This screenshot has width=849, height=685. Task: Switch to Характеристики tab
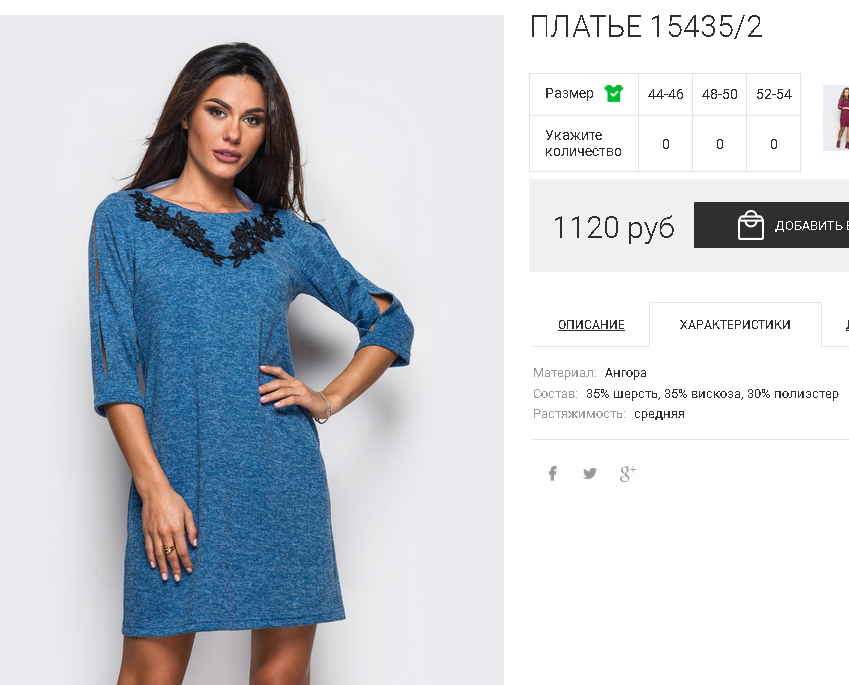coord(735,324)
